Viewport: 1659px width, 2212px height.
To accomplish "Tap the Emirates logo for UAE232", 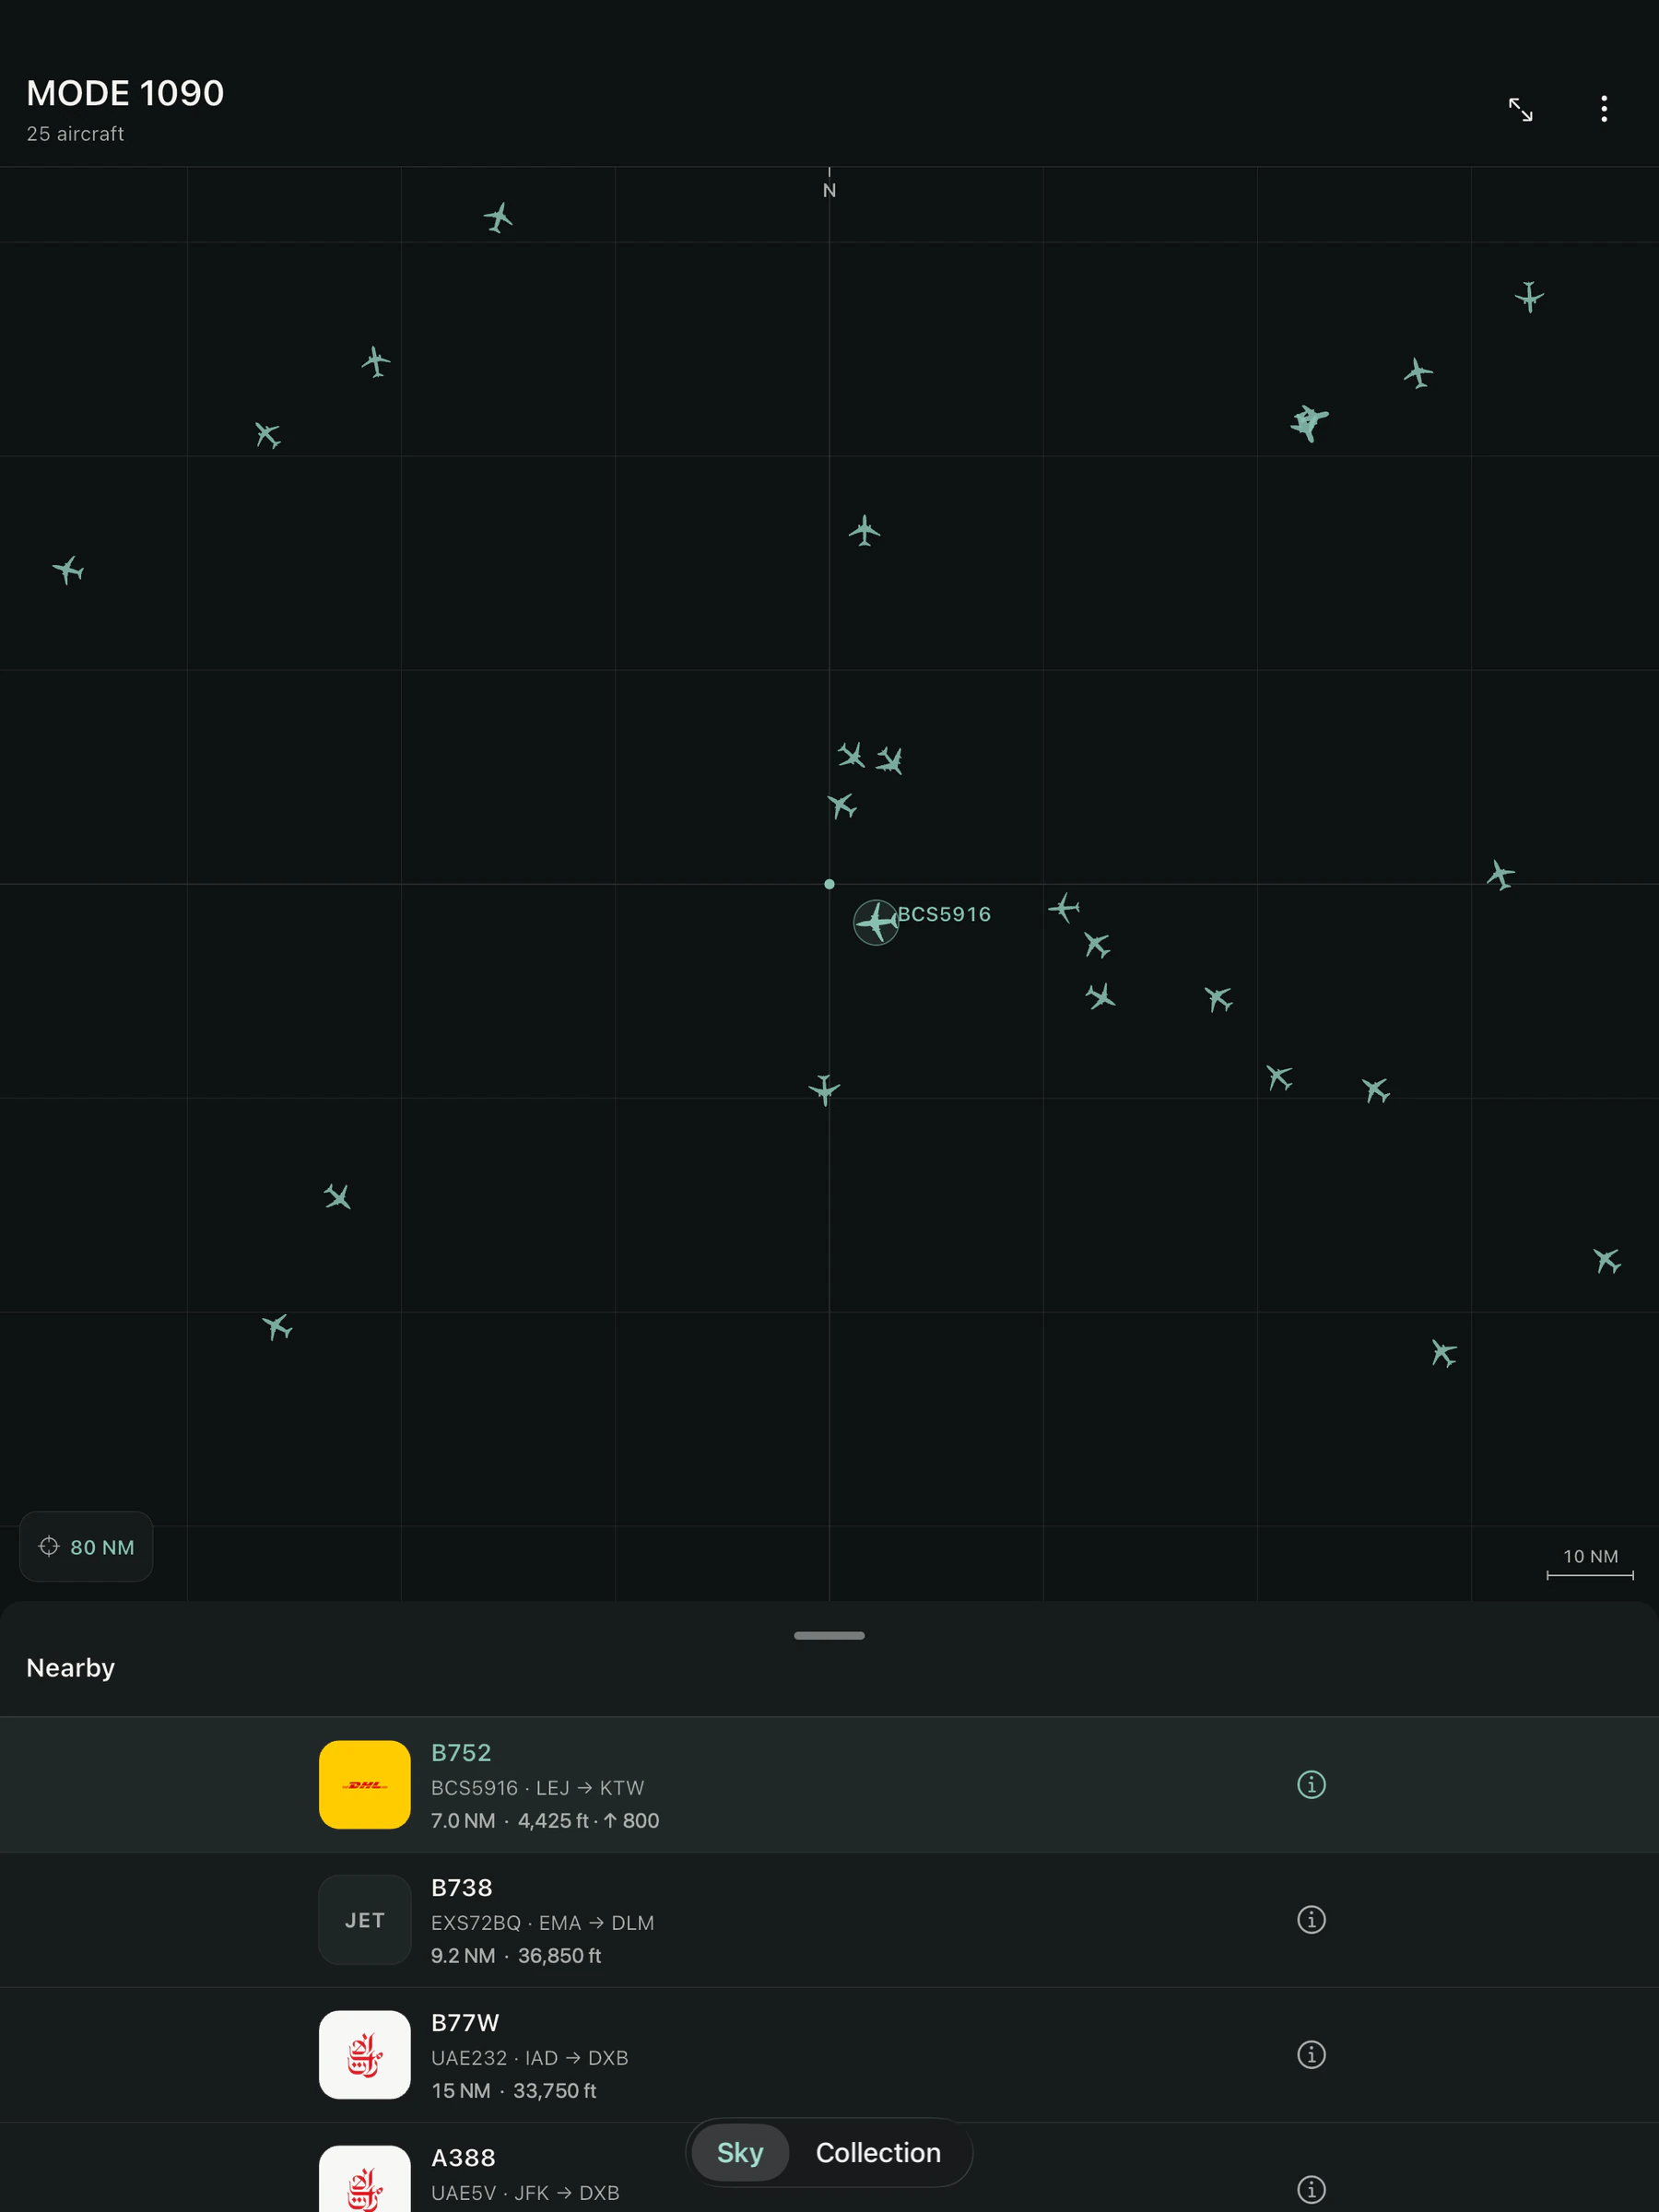I will (364, 2054).
